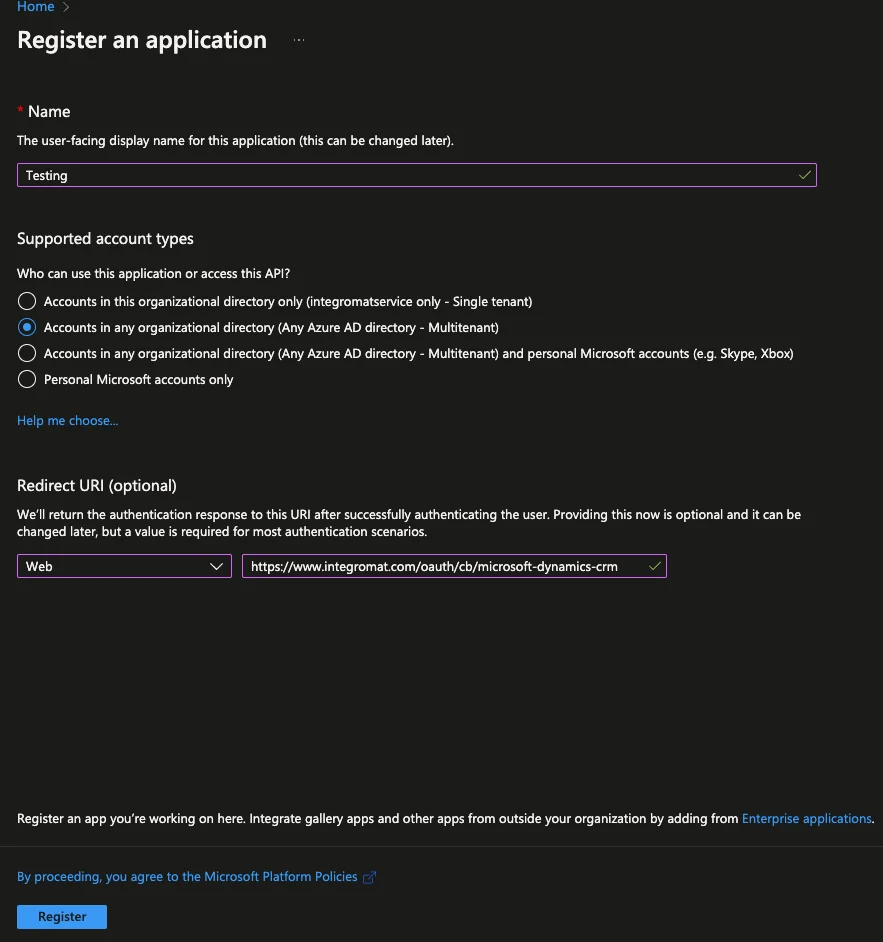The width and height of the screenshot is (883, 942).
Task: Open the Help me choose link
Action: coord(67,421)
